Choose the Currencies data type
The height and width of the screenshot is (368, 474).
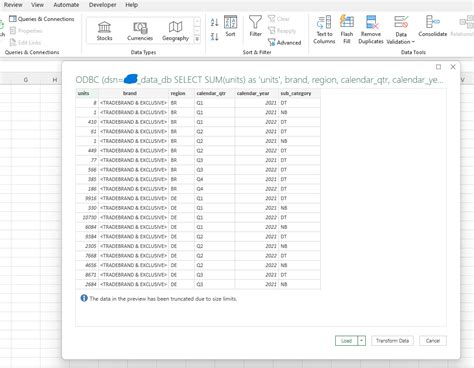point(140,31)
